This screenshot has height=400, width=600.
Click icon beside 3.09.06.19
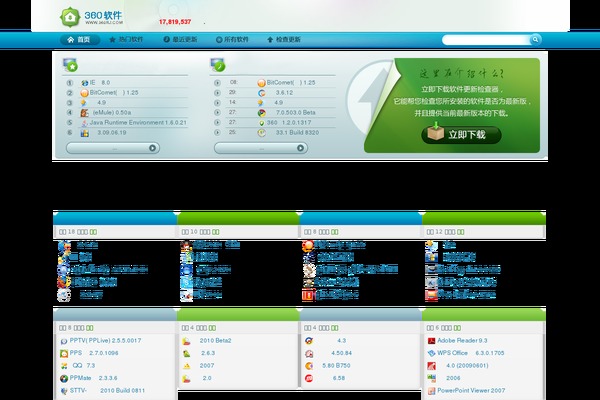point(85,133)
